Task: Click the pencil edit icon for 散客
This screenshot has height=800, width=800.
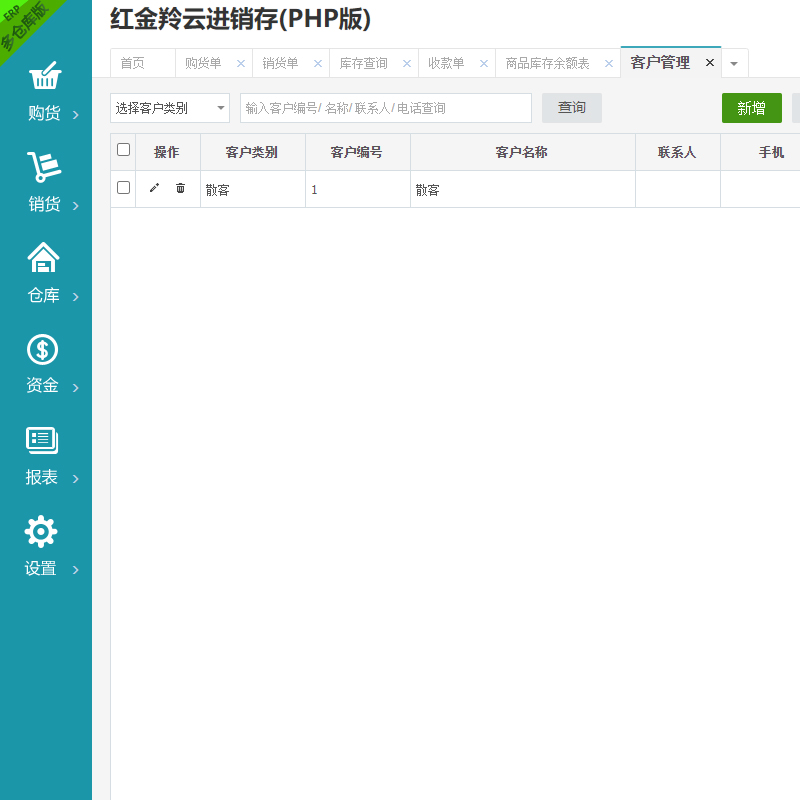Action: point(154,188)
